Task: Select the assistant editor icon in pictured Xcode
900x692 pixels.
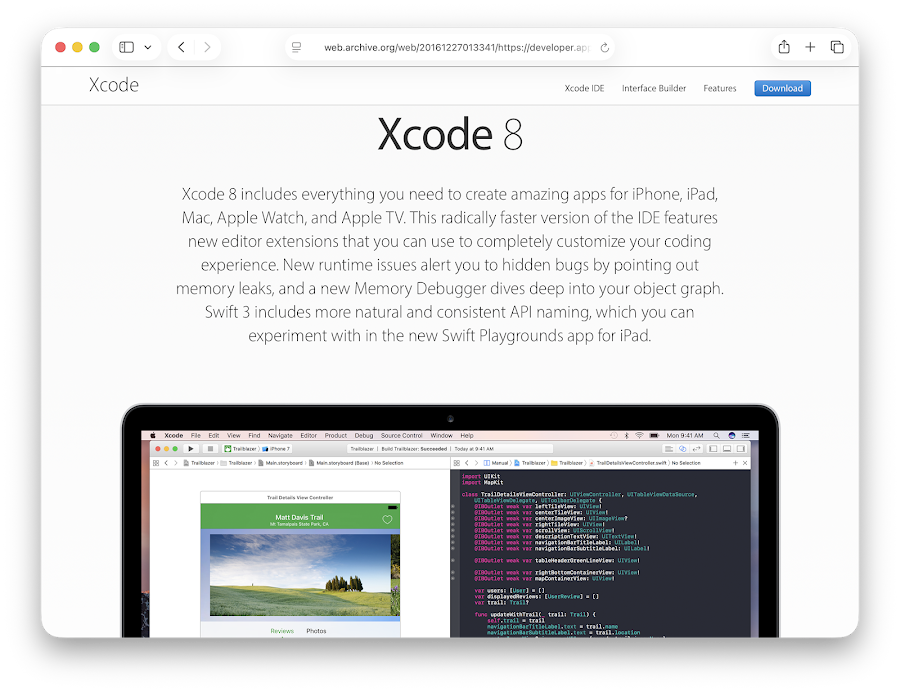Action: pos(682,449)
